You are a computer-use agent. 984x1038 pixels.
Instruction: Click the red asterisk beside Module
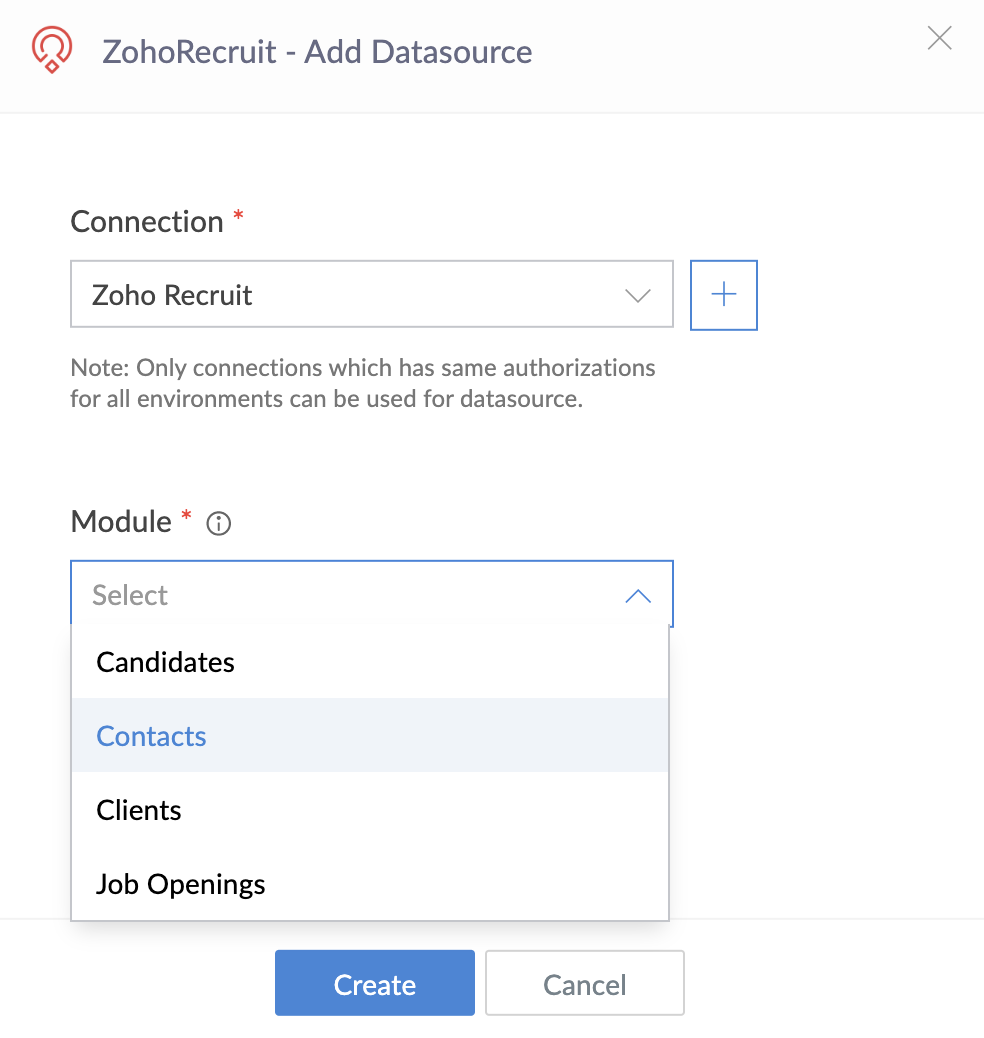pos(186,516)
